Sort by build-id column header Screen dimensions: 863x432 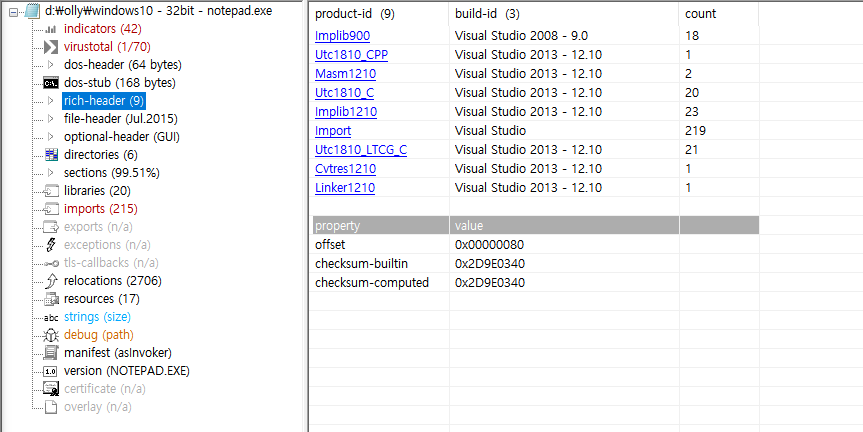pos(564,14)
